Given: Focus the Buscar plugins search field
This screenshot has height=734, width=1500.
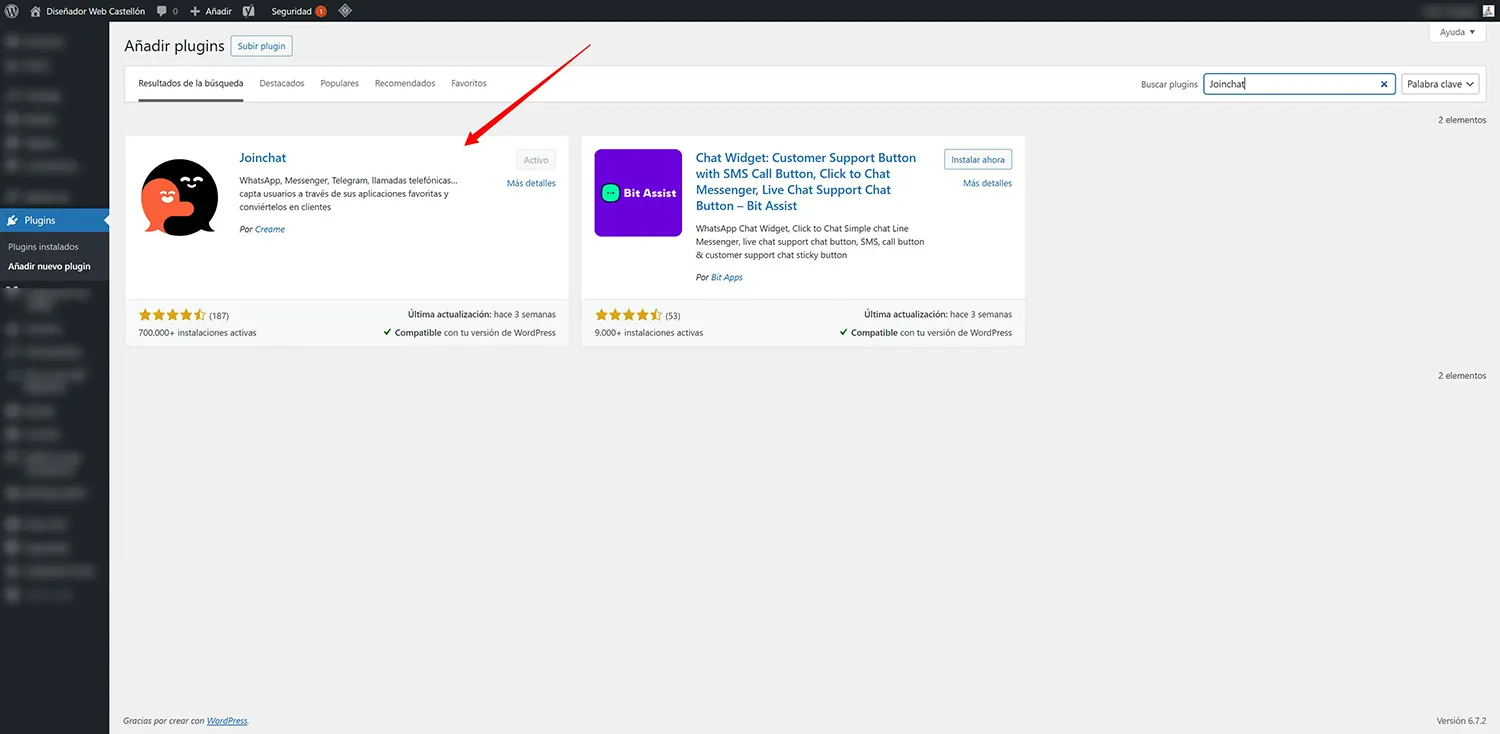Looking at the screenshot, I should pyautogui.click(x=1299, y=84).
